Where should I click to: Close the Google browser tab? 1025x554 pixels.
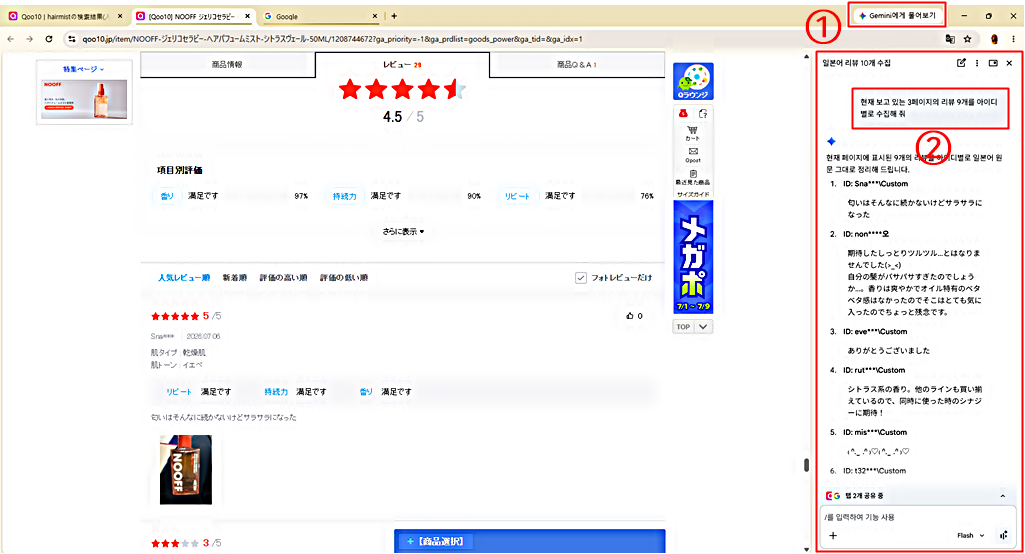375,16
